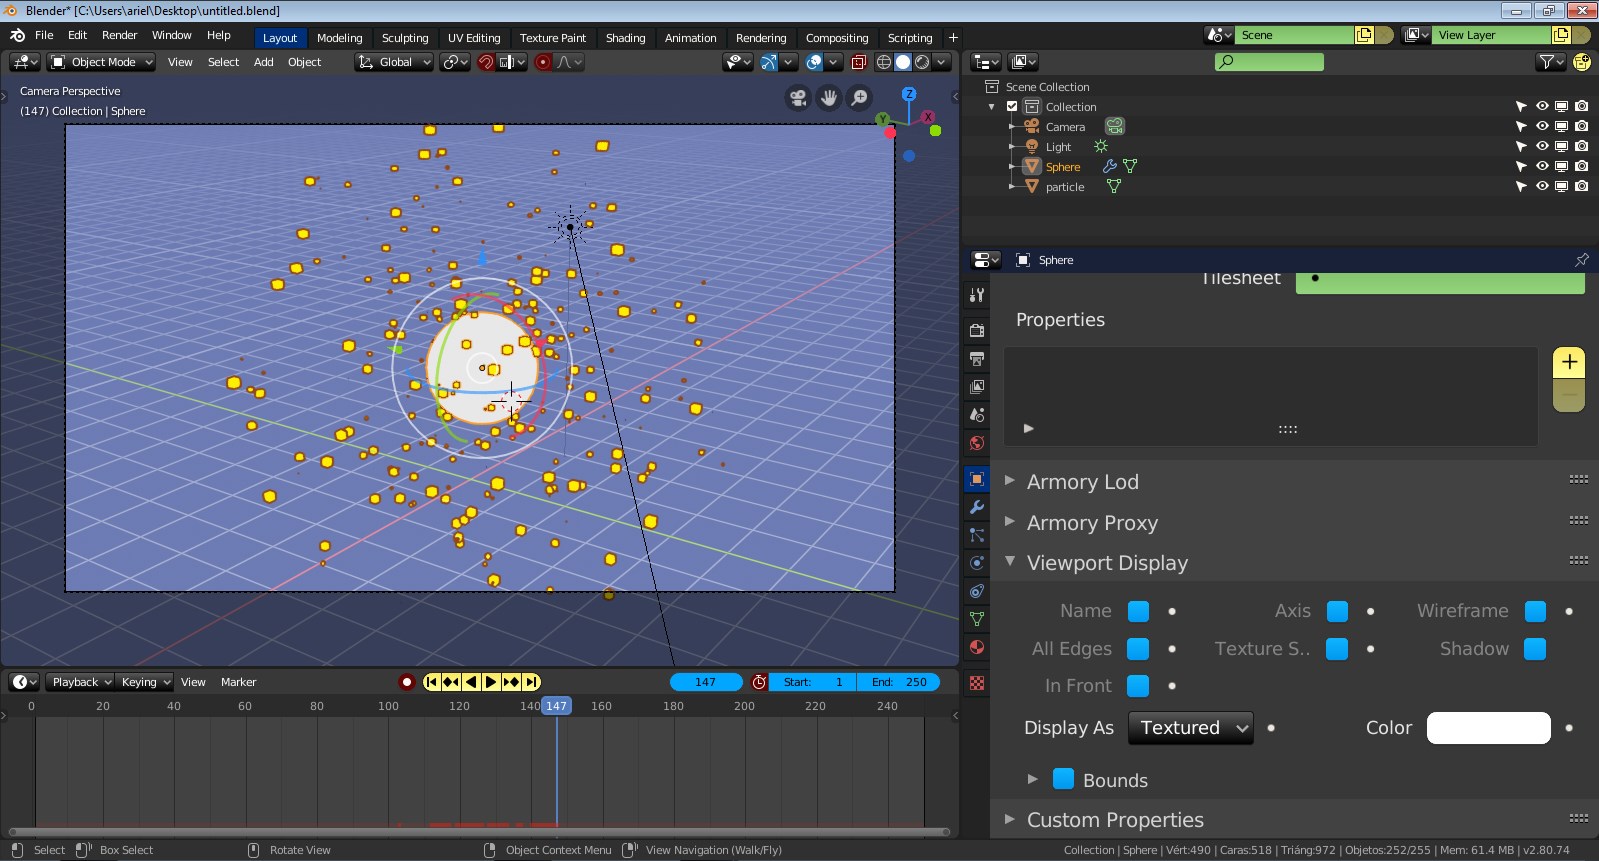
Task: Click the timeline play forward button
Action: tap(491, 682)
